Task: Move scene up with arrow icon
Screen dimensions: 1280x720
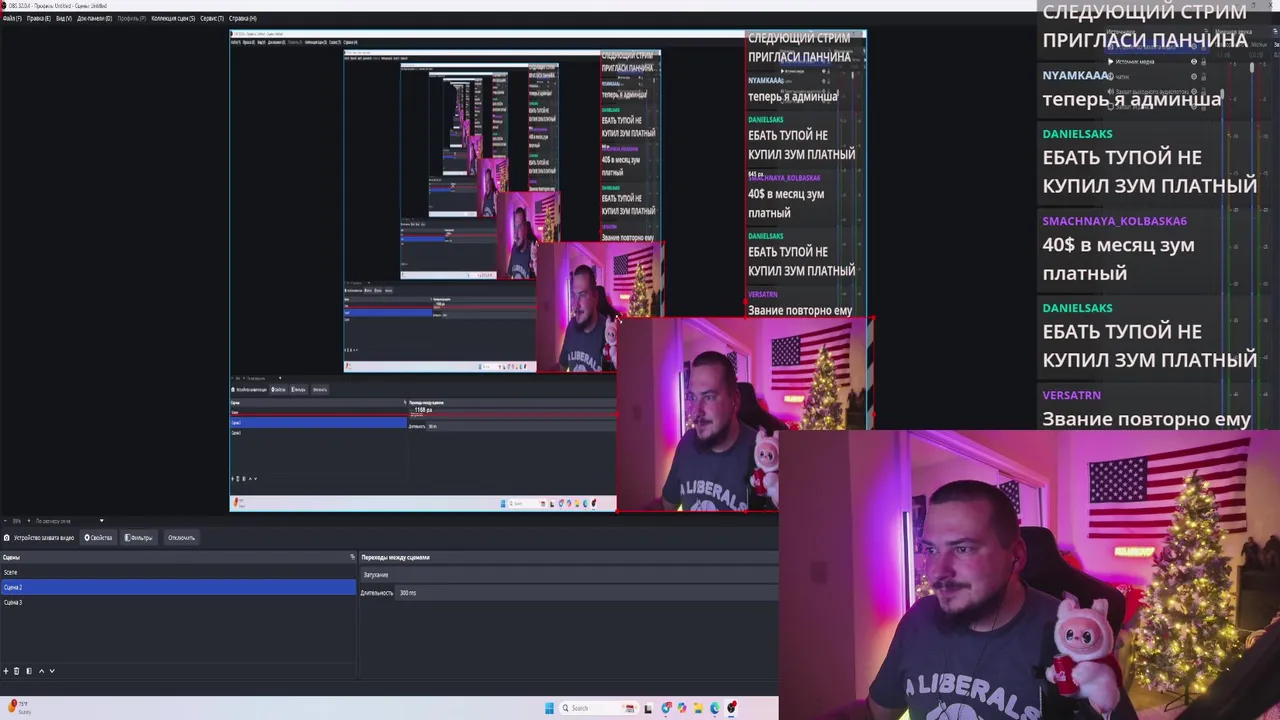Action: [x=41, y=671]
